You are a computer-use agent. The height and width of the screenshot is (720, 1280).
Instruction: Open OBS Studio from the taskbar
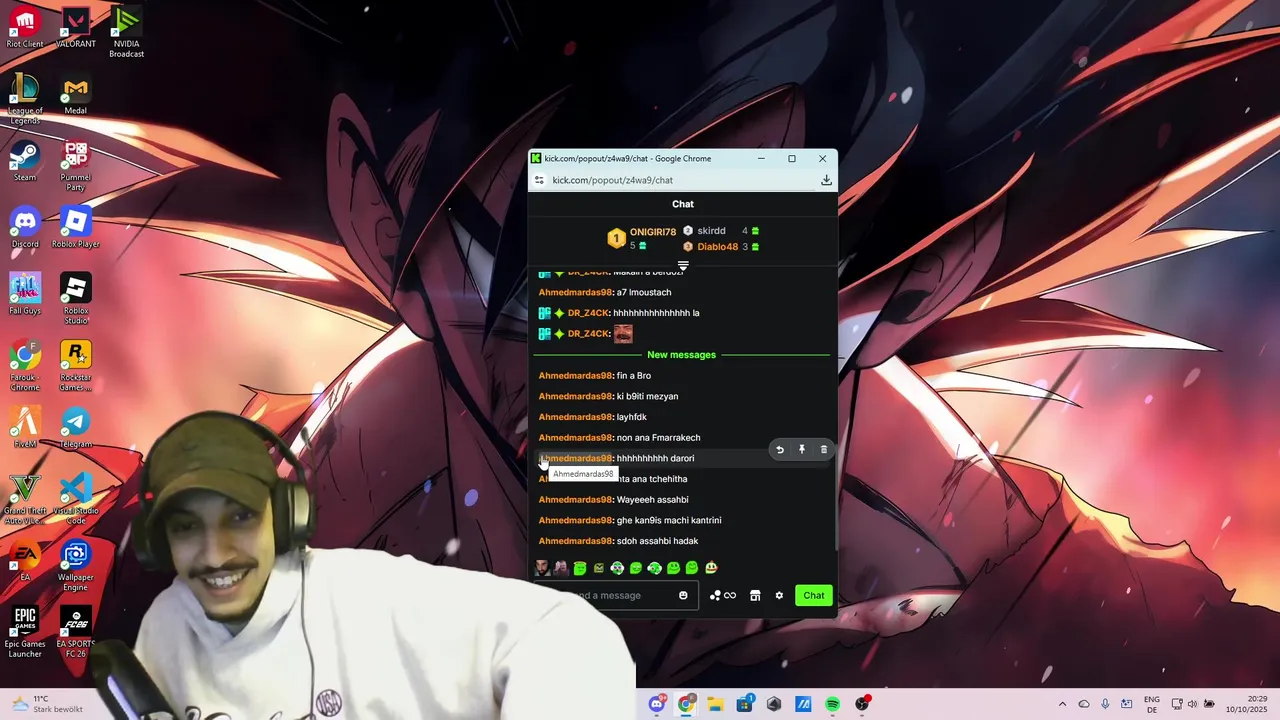(862, 704)
